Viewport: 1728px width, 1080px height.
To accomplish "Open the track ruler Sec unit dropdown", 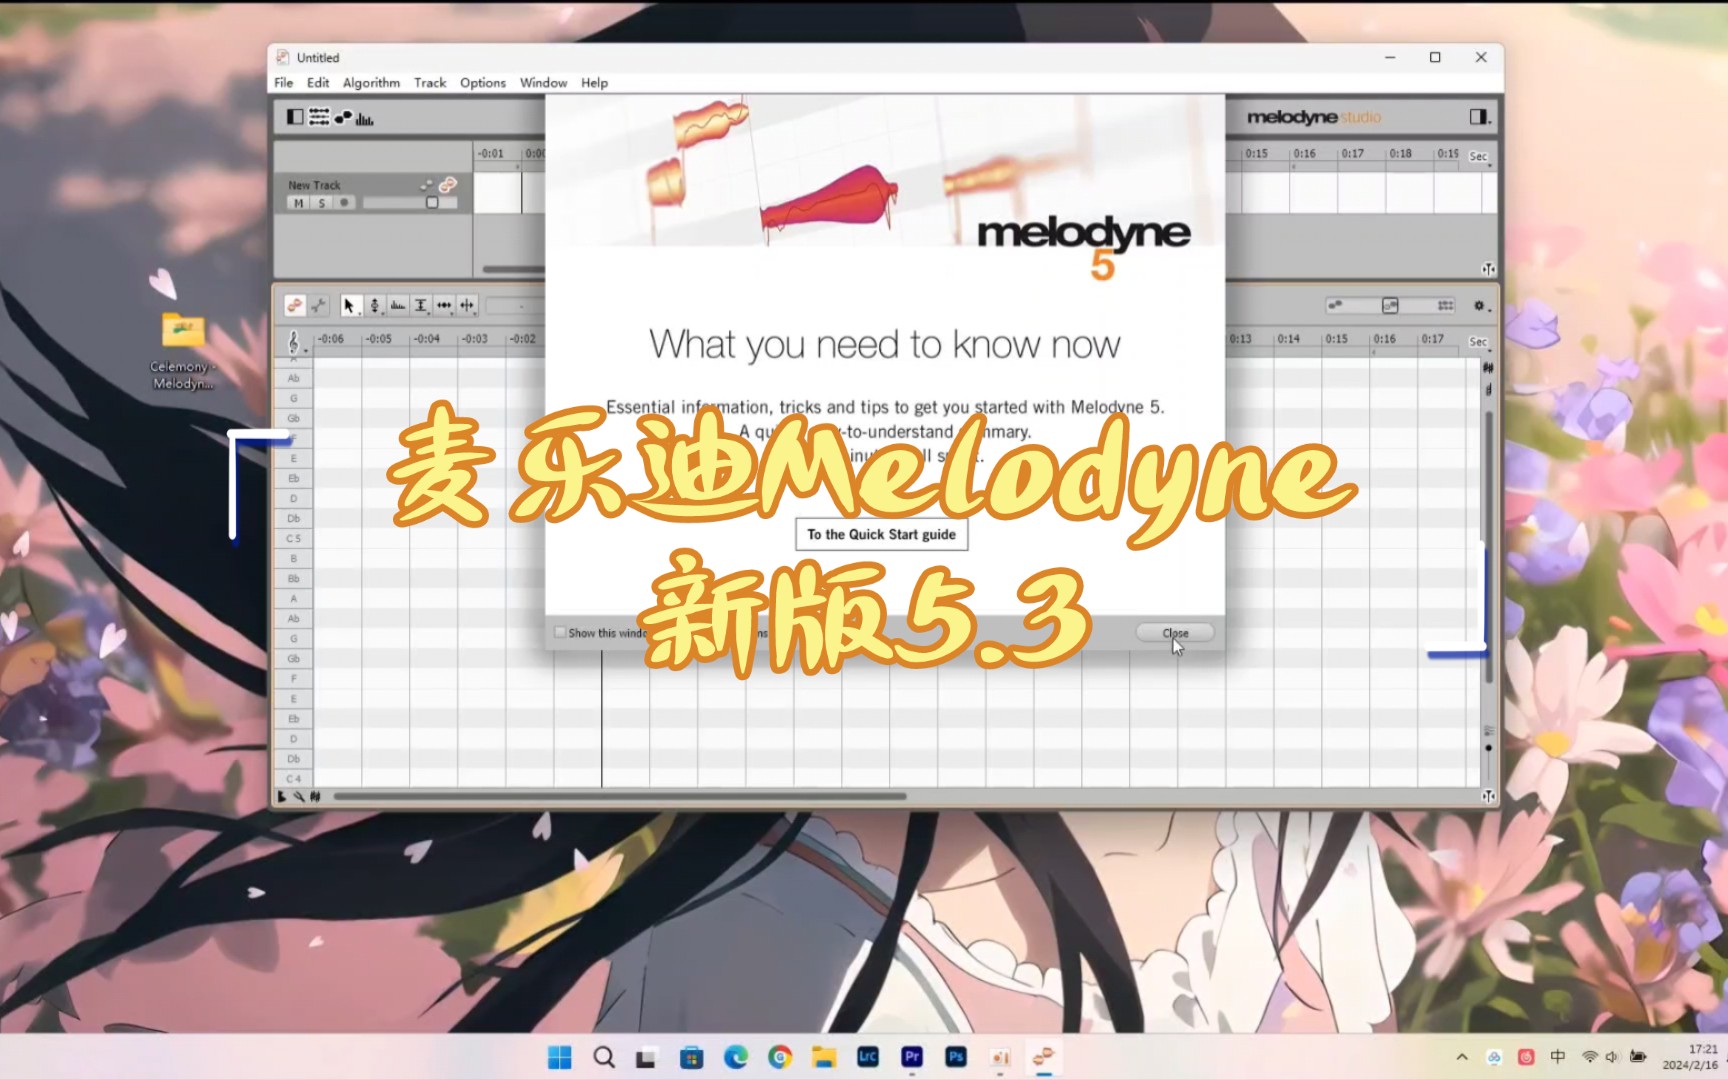I will 1479,157.
